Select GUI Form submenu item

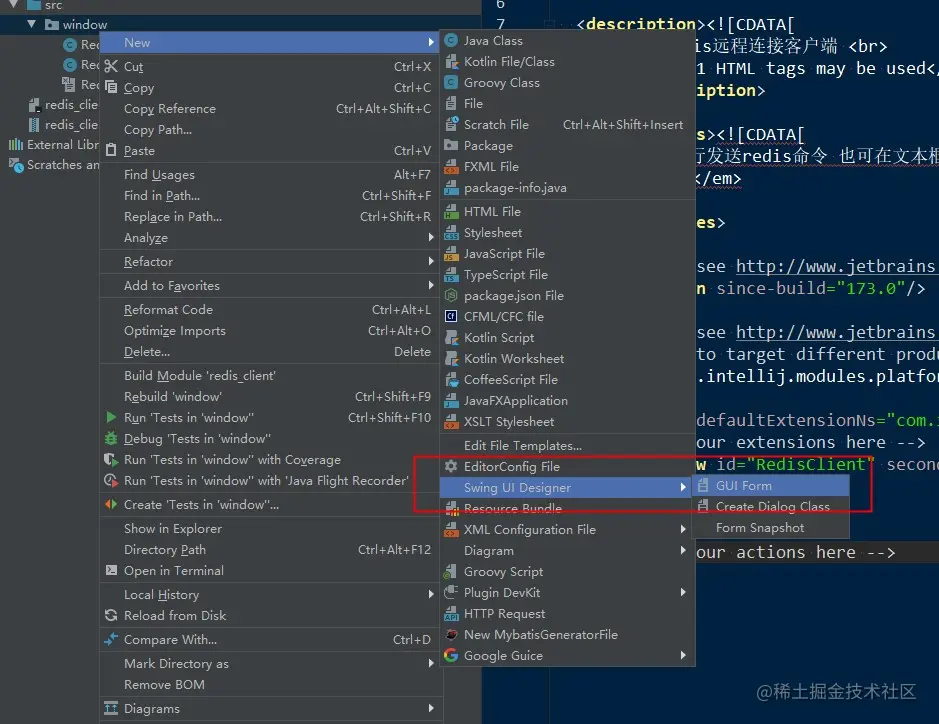[770, 486]
